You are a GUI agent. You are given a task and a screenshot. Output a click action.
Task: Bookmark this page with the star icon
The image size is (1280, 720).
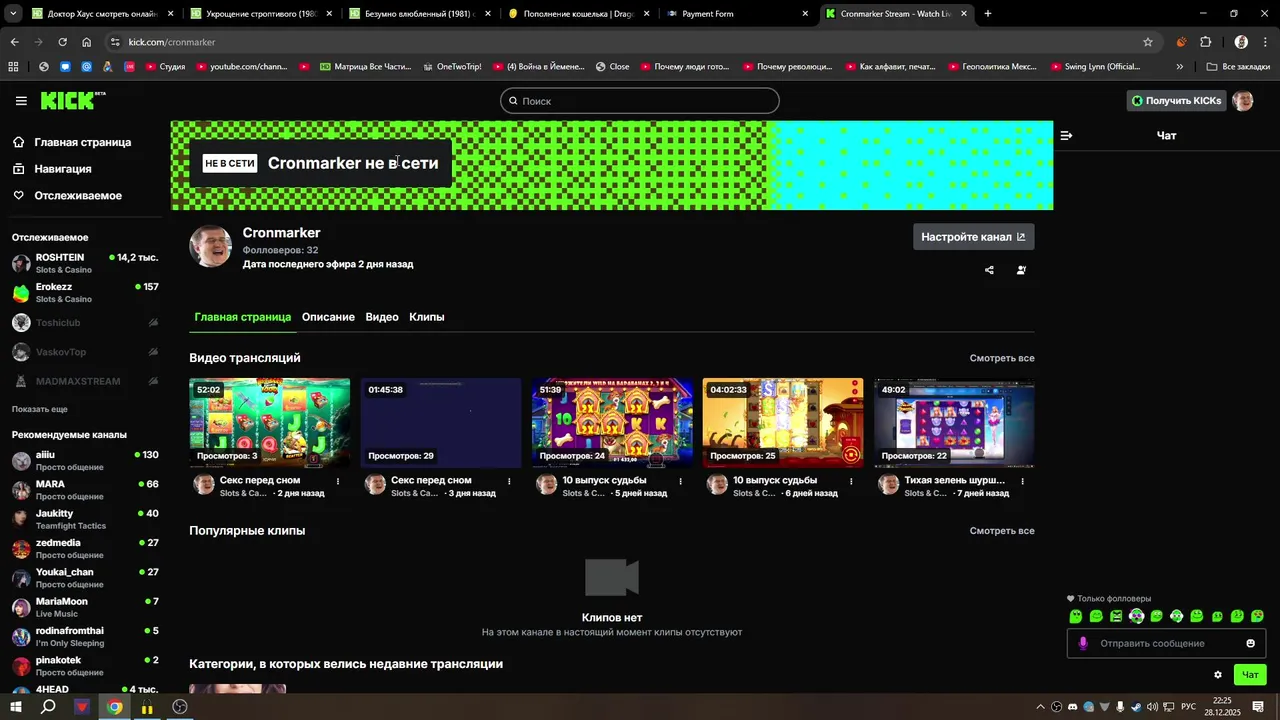click(x=1148, y=42)
